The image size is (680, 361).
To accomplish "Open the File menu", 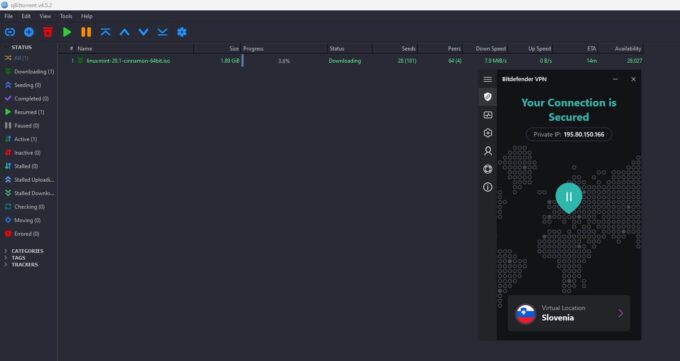I will click(9, 16).
